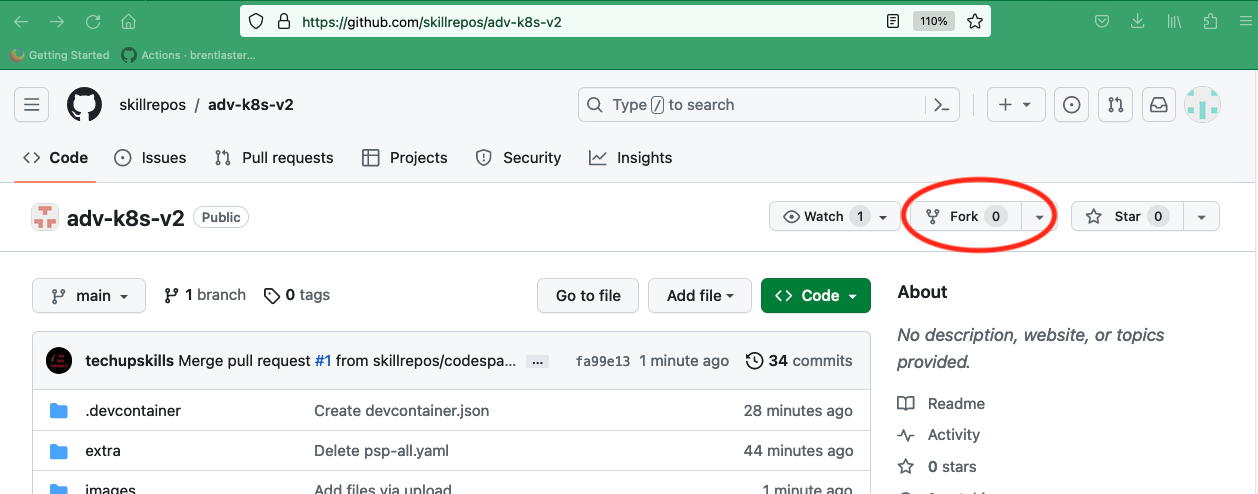Switch to the Issues tab
This screenshot has height=494, width=1258.
(150, 158)
